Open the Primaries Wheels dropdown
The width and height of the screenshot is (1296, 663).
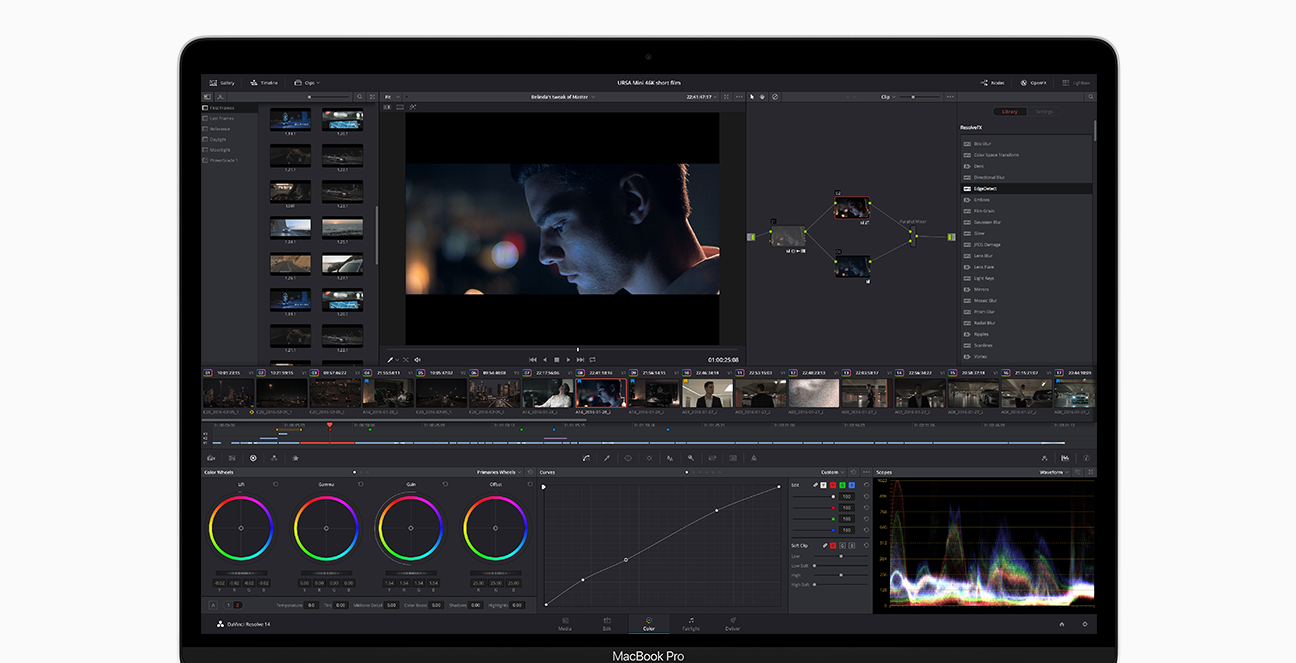tap(499, 472)
